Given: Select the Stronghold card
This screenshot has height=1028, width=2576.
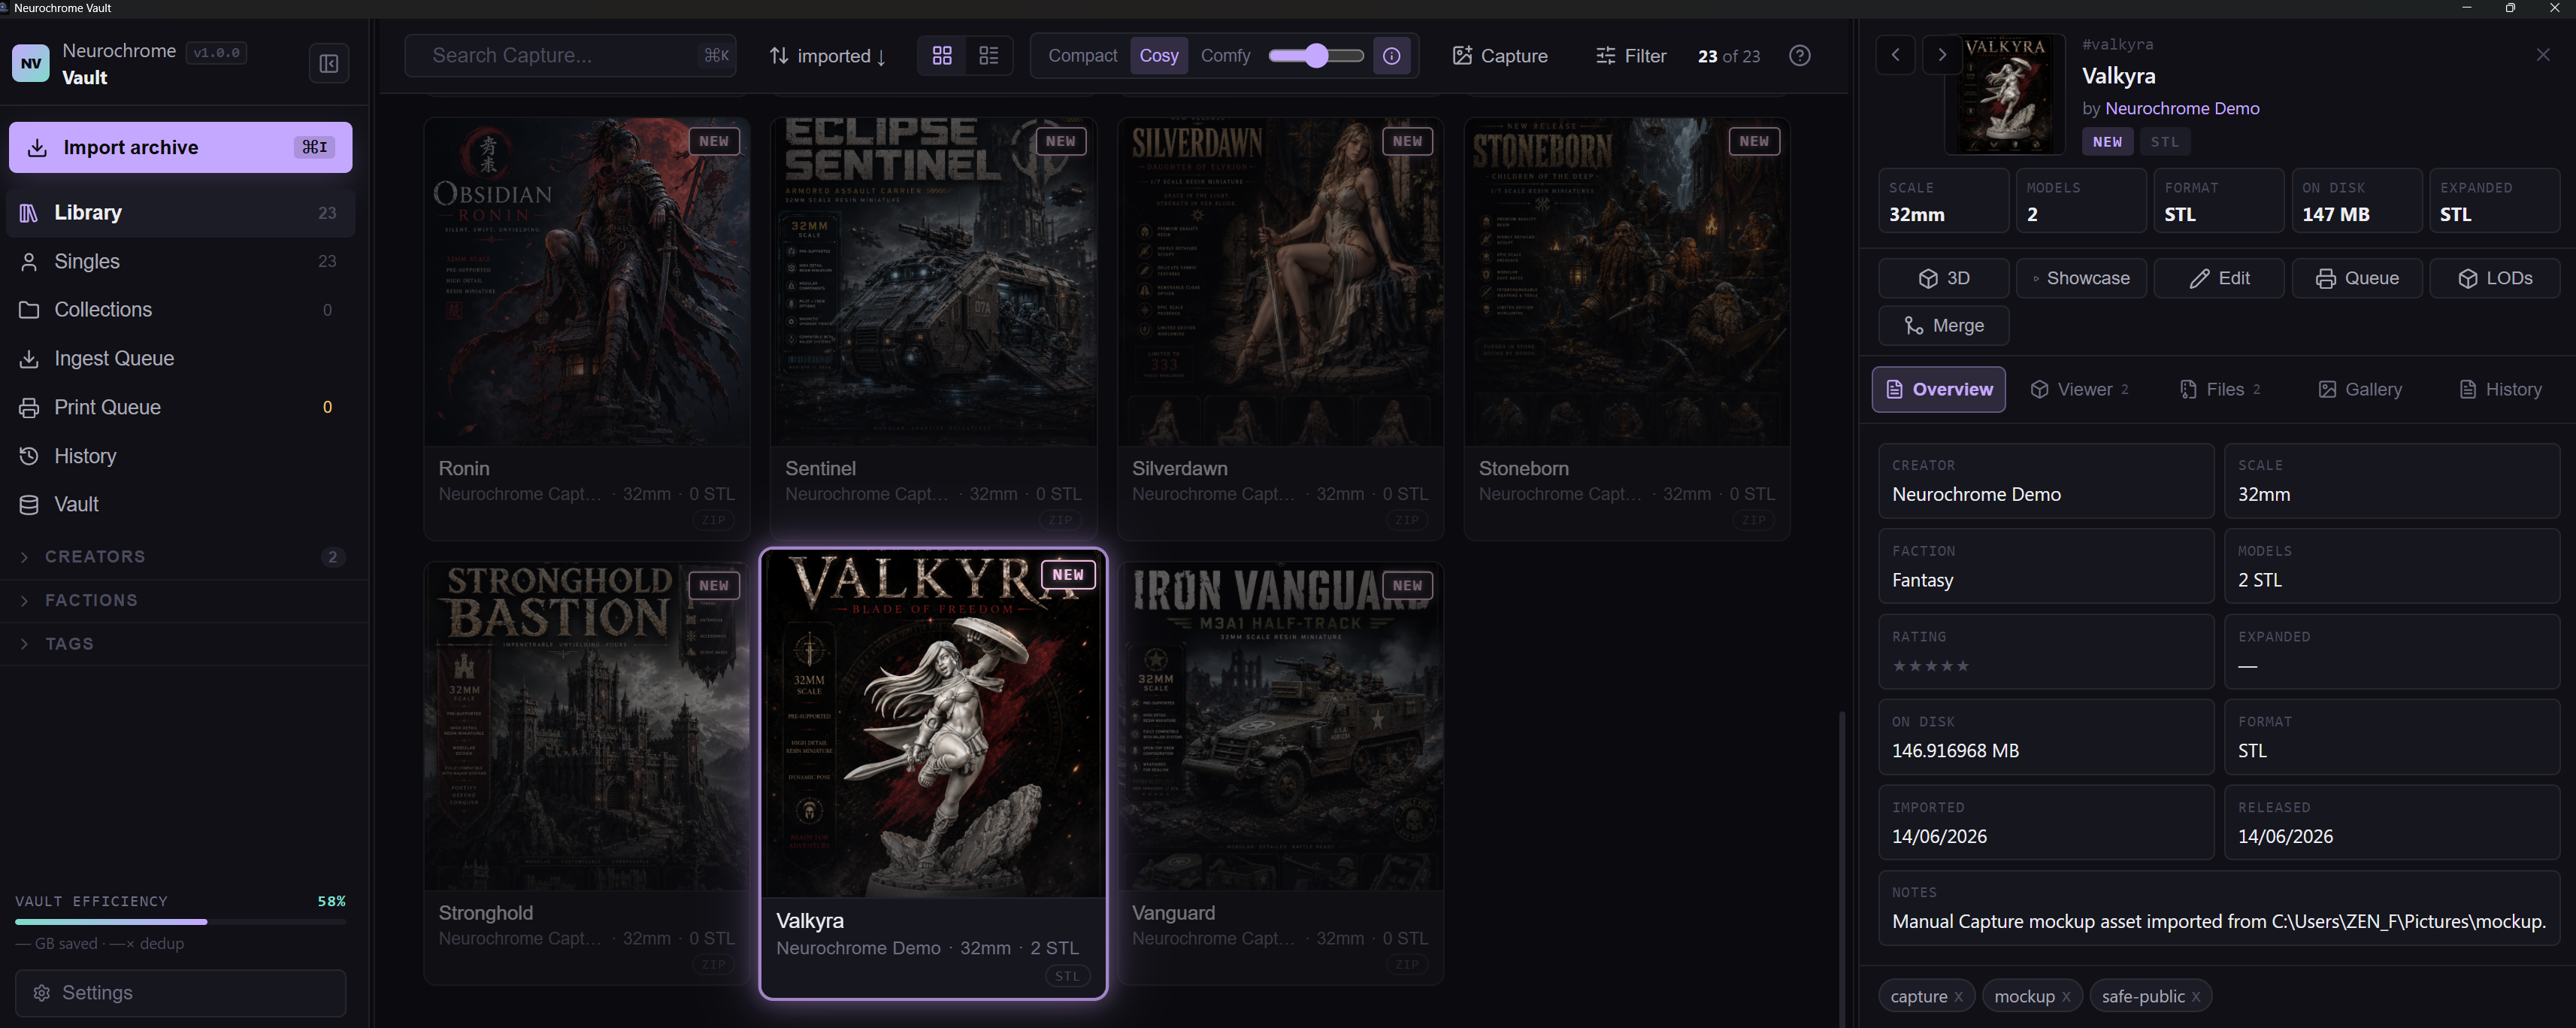Looking at the screenshot, I should [x=587, y=773].
